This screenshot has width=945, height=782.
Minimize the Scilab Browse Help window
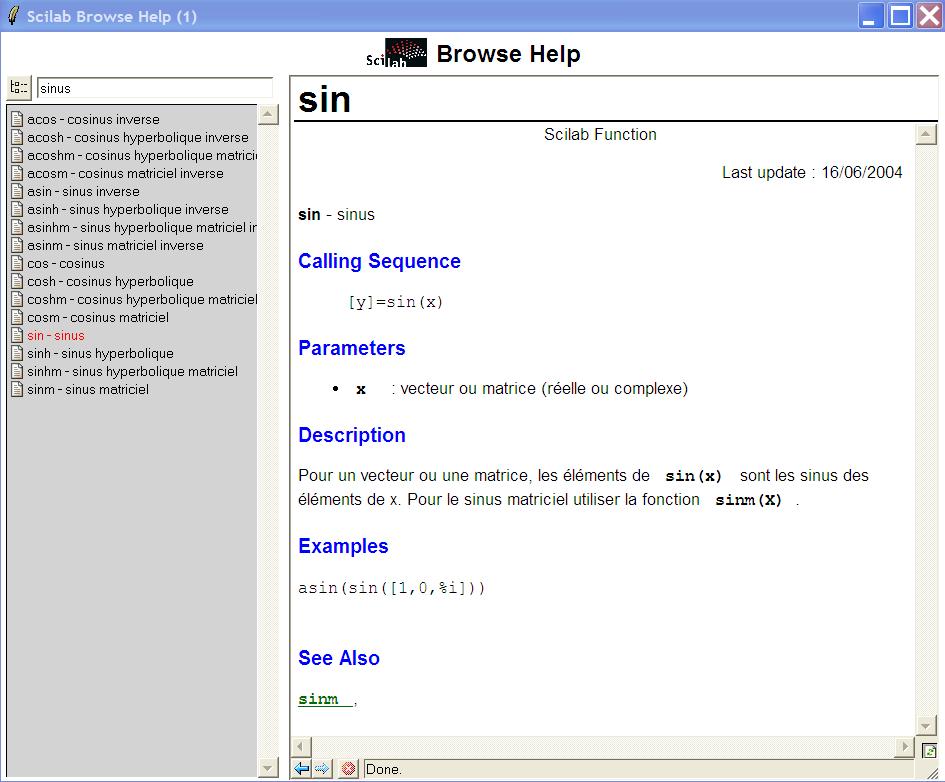(x=871, y=16)
